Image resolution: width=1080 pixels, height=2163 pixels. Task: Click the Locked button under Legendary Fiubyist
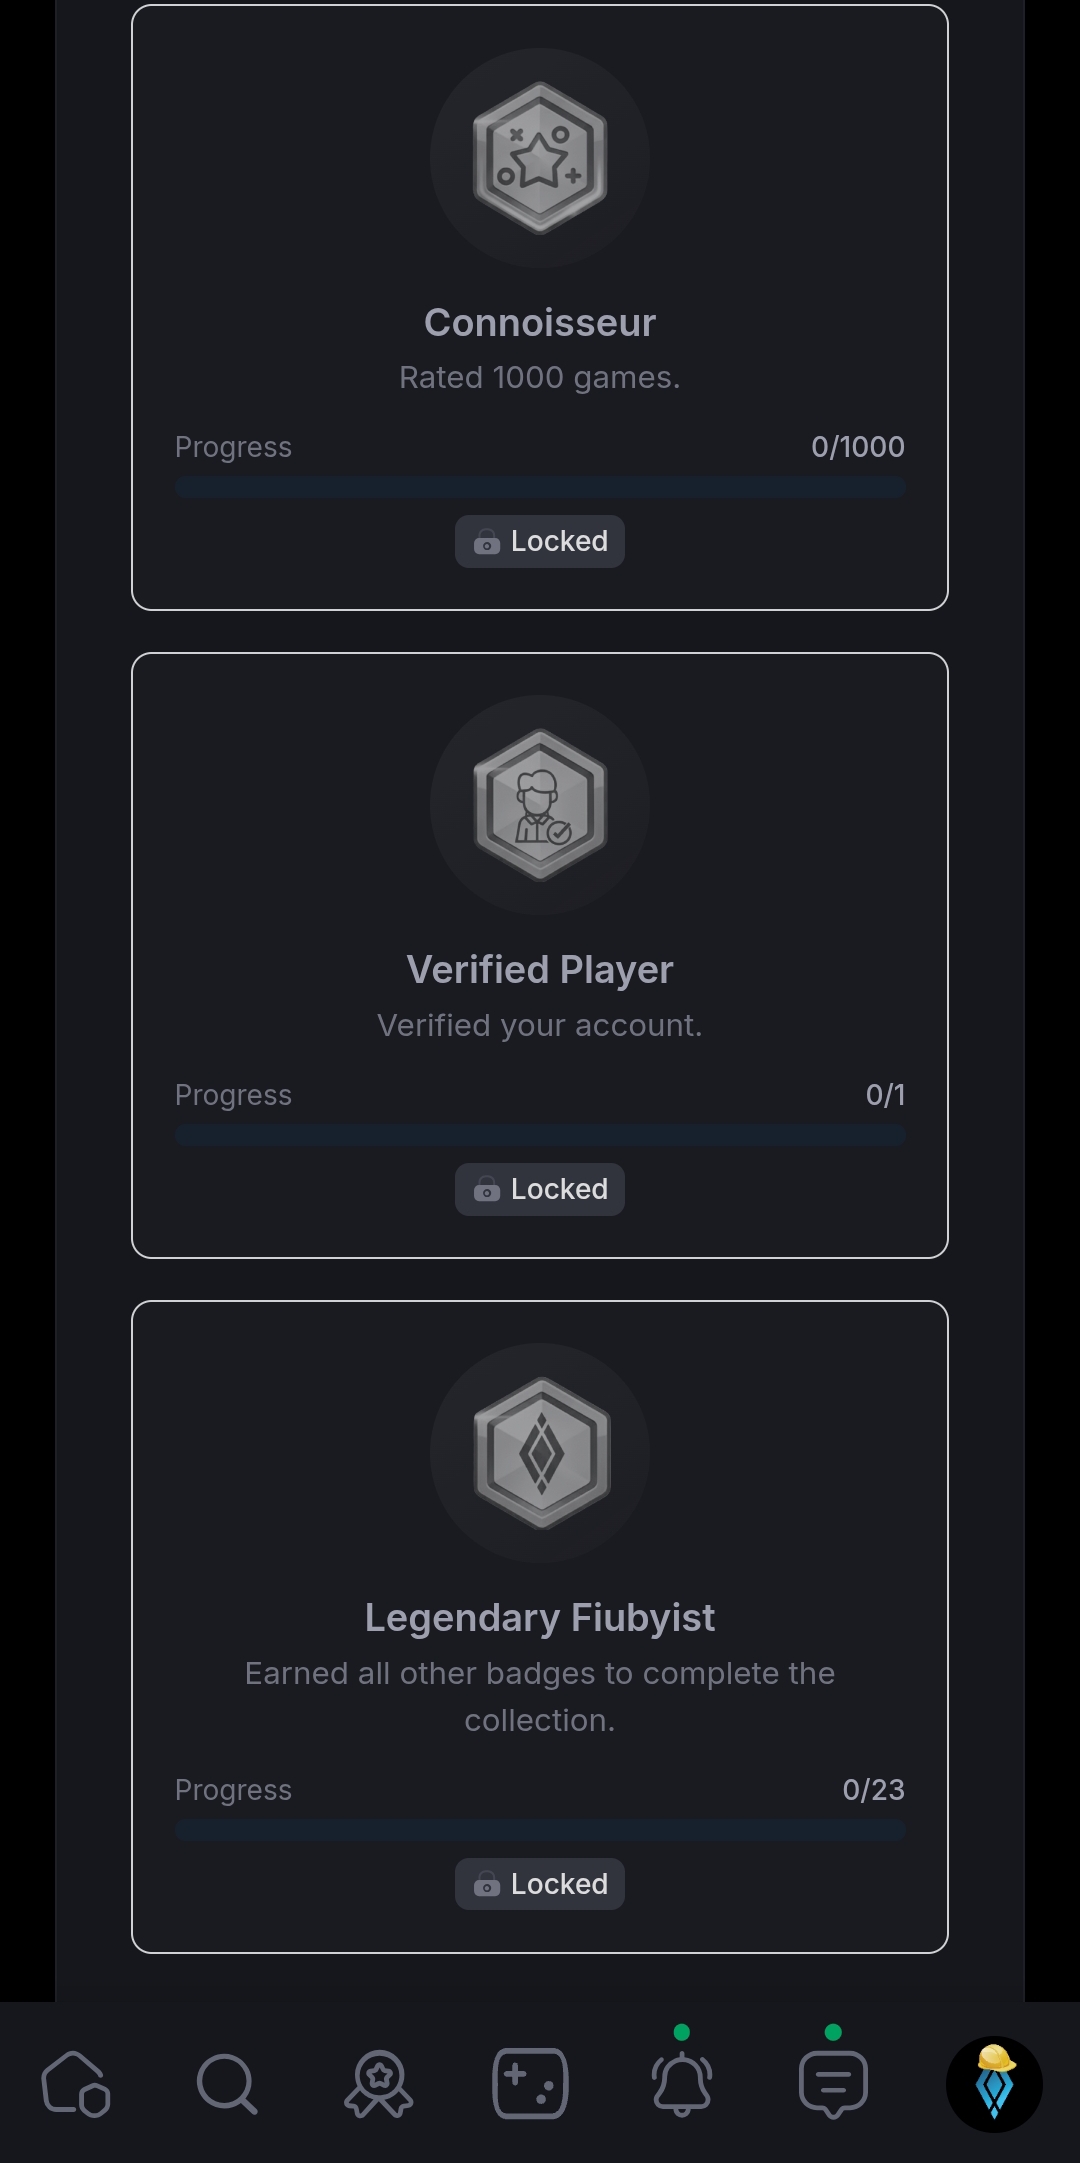coord(540,1884)
